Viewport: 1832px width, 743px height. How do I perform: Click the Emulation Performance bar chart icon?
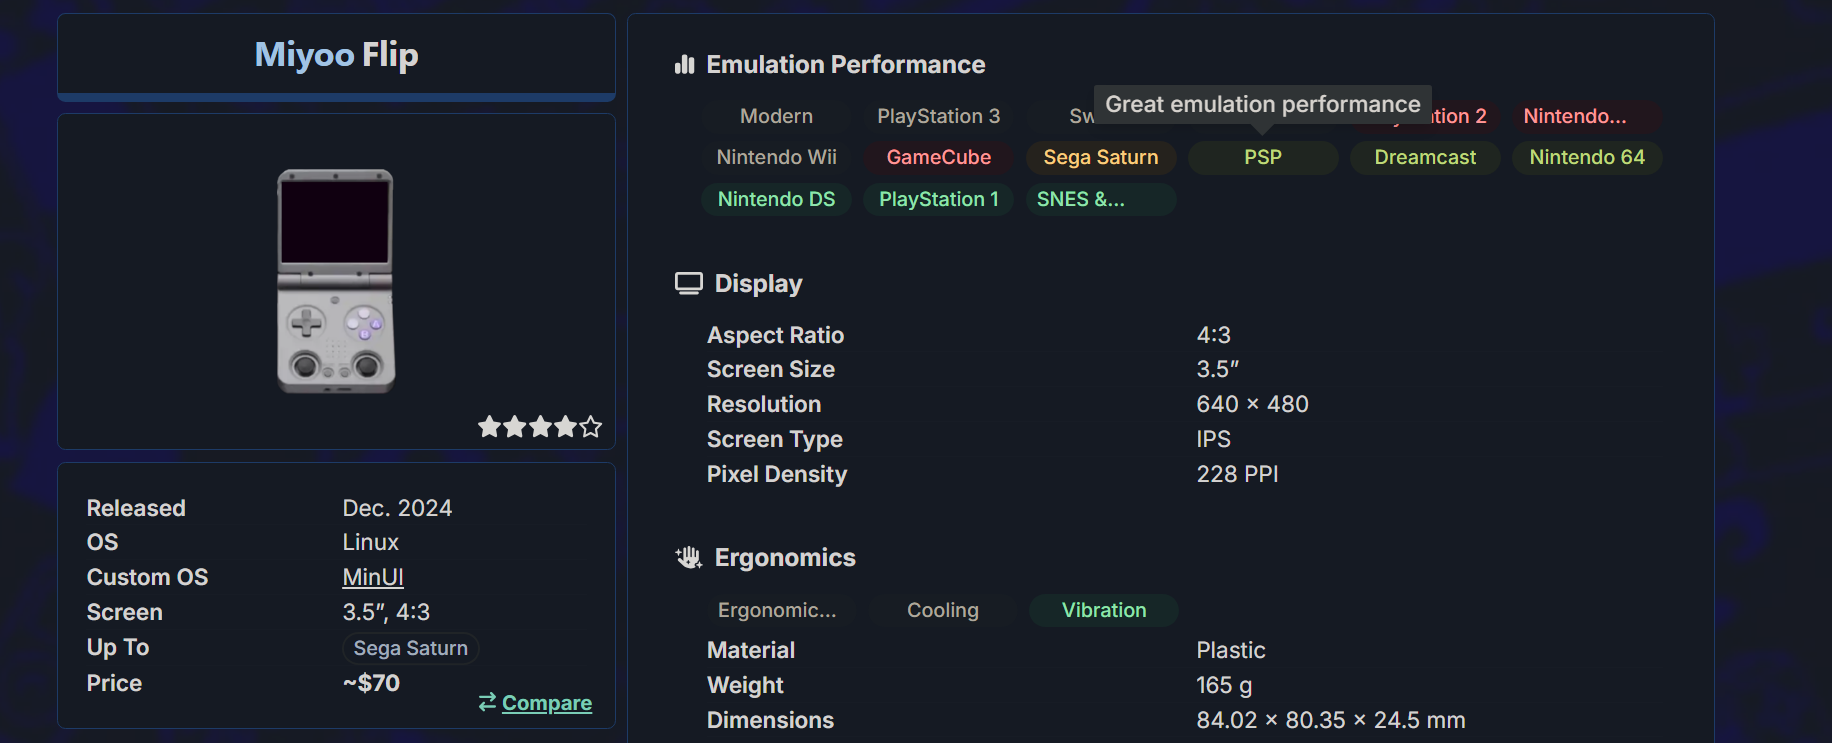(684, 65)
